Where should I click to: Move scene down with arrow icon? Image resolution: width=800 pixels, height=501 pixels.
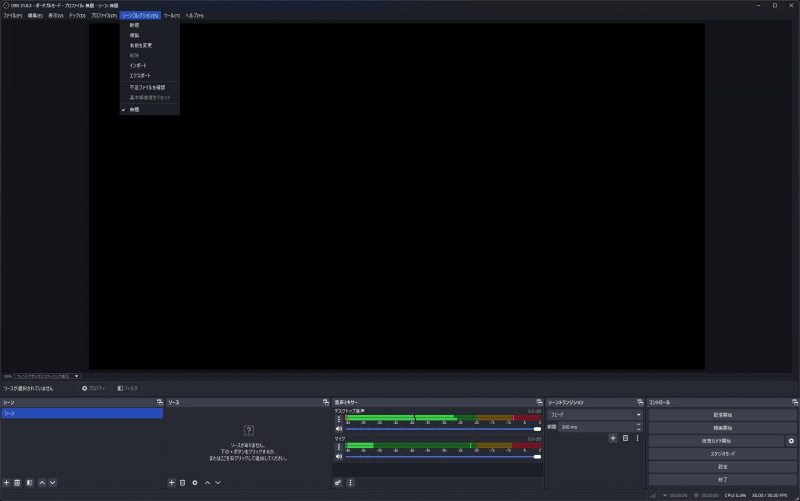coord(53,483)
